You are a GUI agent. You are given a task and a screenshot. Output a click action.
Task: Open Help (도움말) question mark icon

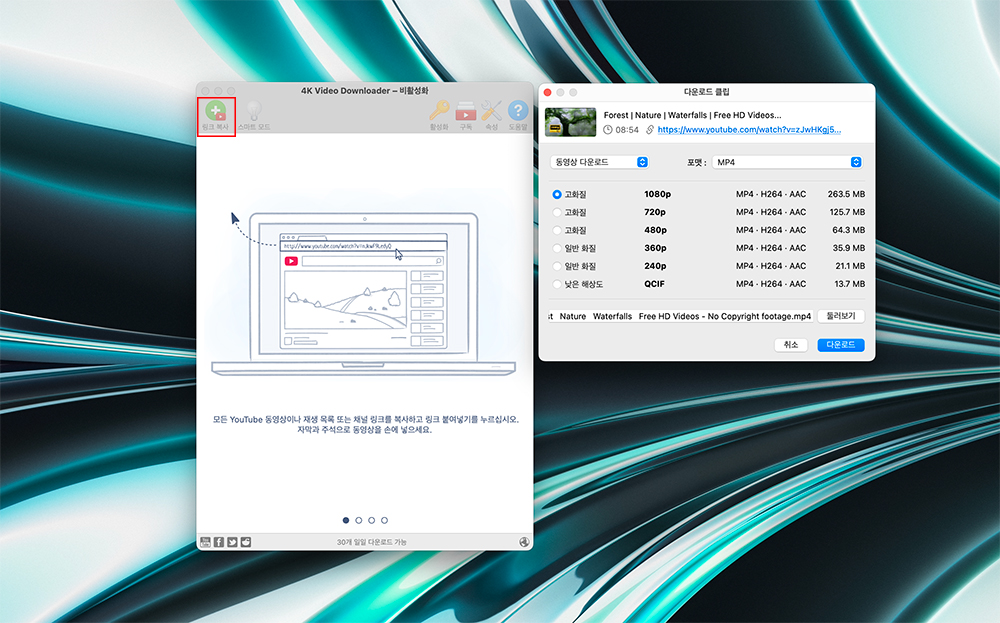click(518, 110)
